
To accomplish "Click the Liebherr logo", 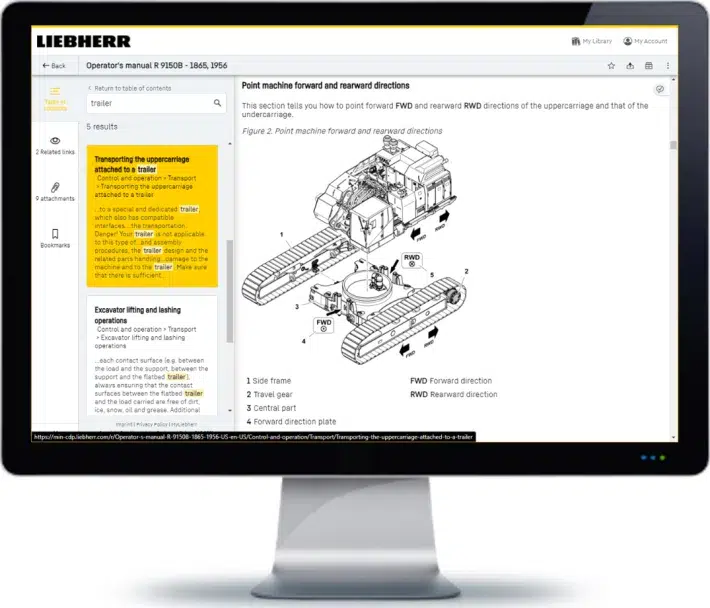I will [x=83, y=41].
